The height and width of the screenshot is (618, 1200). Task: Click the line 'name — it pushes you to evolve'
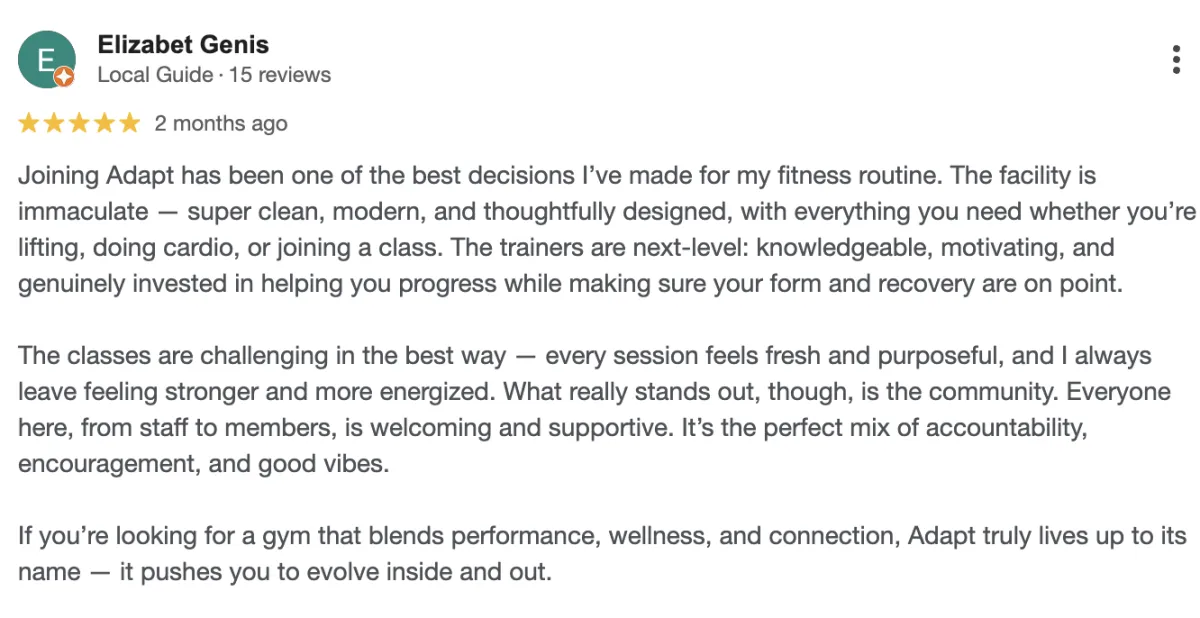pyautogui.click(x=284, y=573)
